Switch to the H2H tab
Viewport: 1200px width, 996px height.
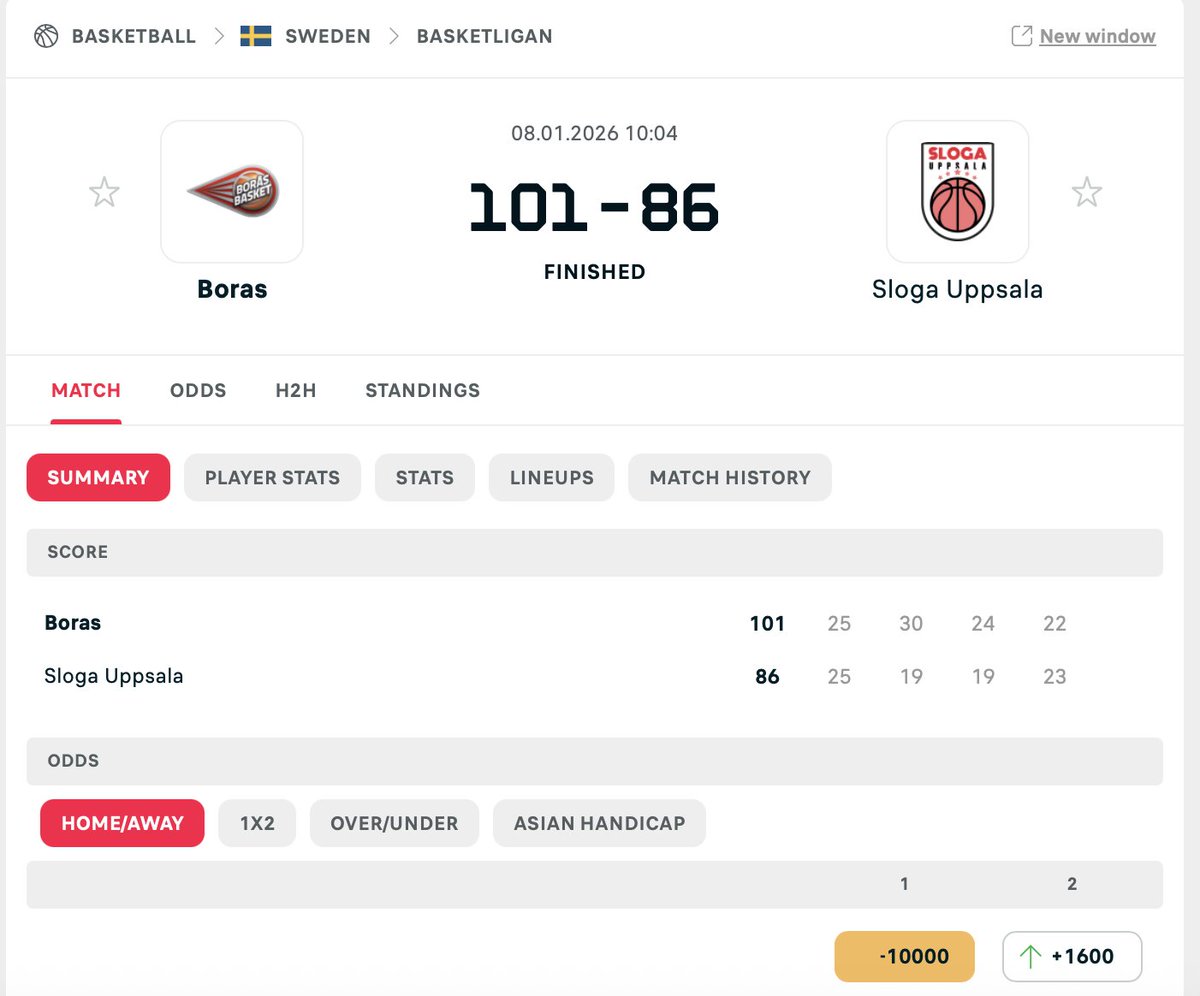click(296, 390)
